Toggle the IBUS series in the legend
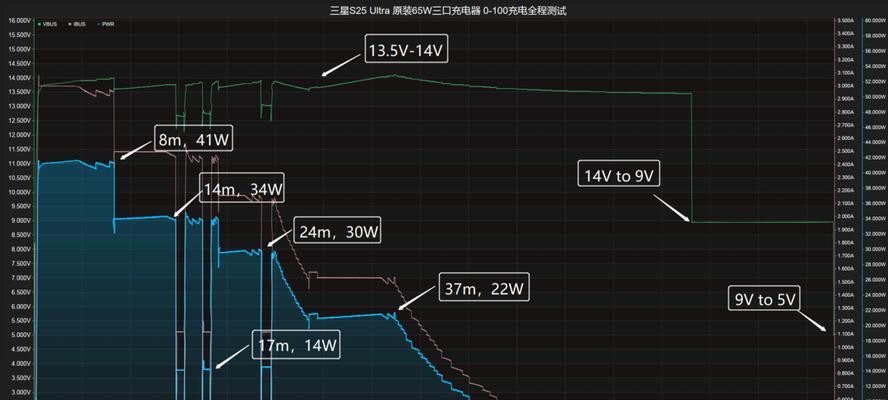 click(x=76, y=24)
